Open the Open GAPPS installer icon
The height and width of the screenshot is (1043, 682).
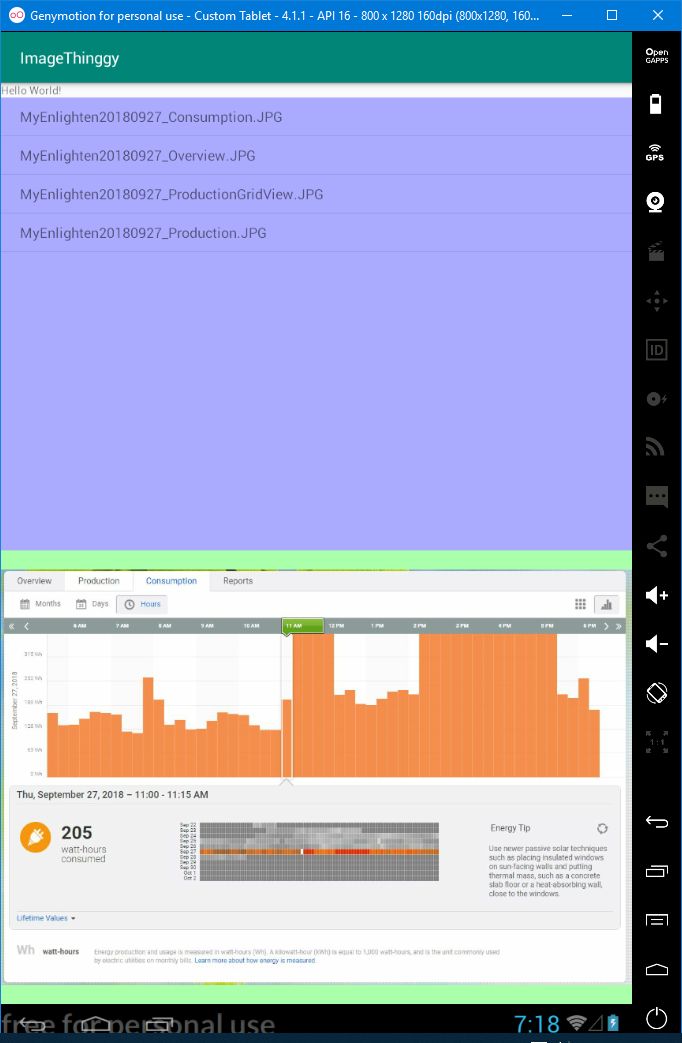pos(656,57)
